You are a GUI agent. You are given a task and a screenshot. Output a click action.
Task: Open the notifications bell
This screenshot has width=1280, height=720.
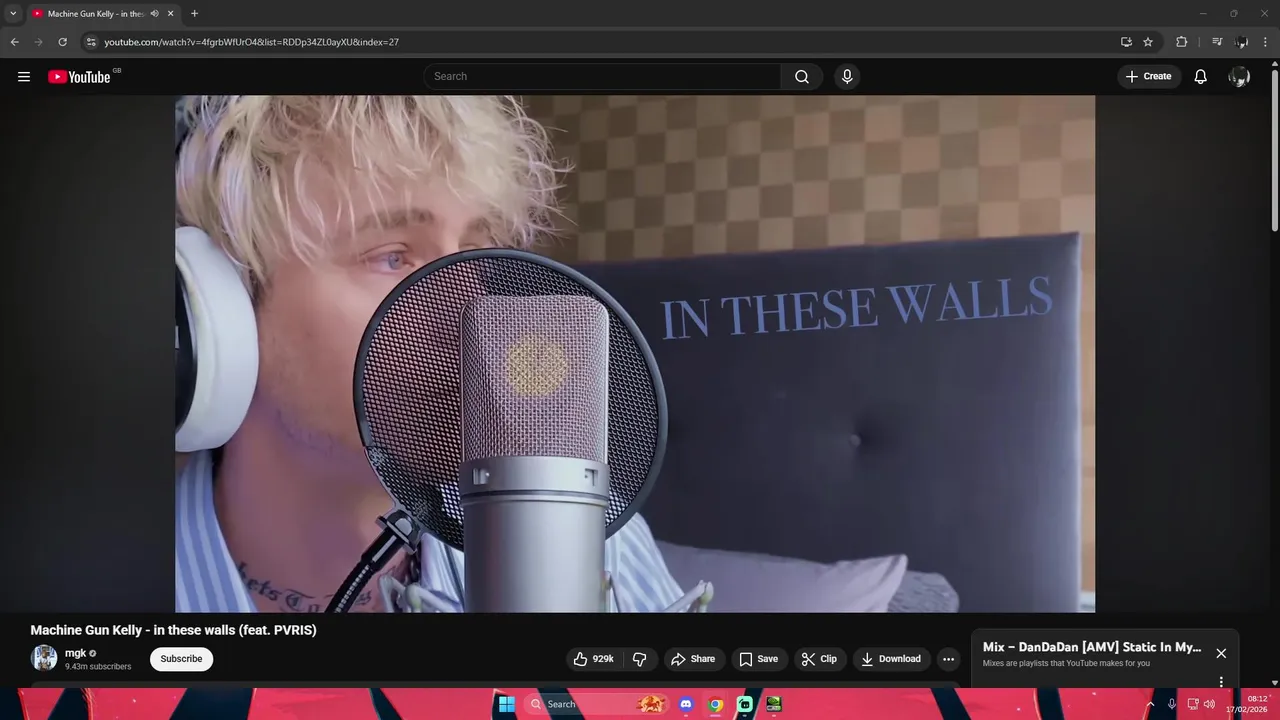(1201, 76)
